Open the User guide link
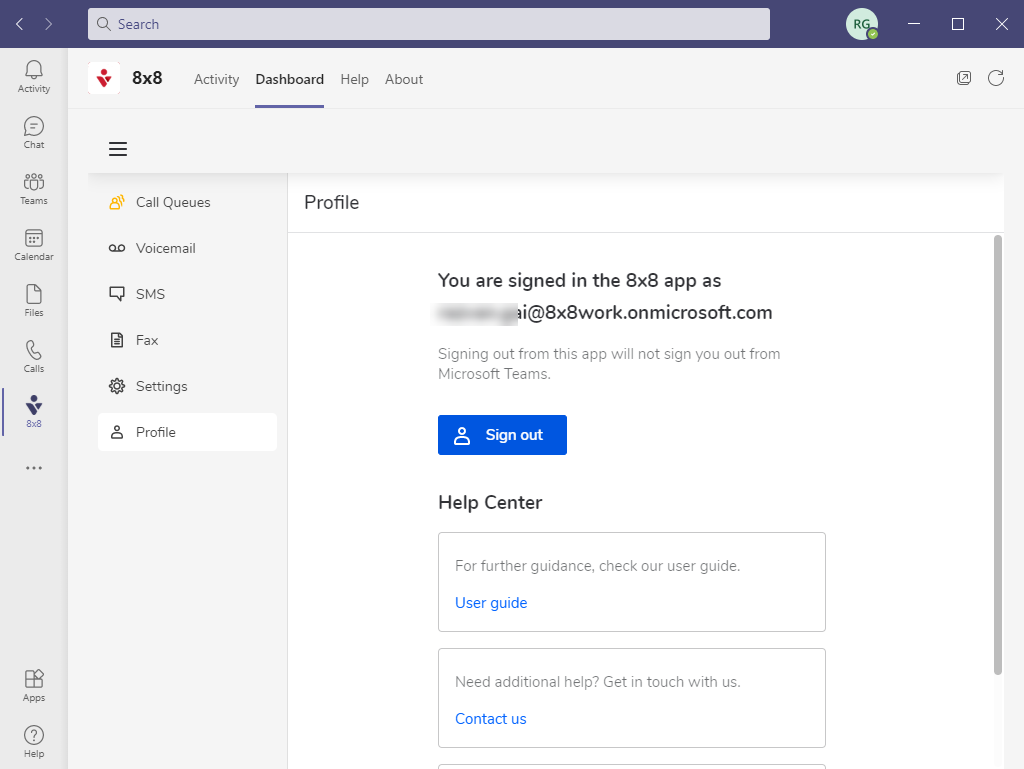 [x=491, y=603]
